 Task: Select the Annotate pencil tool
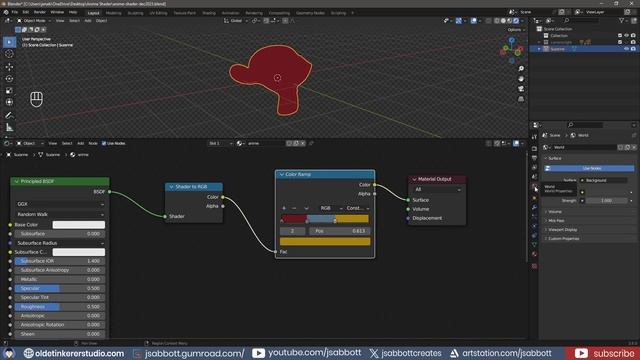9,116
